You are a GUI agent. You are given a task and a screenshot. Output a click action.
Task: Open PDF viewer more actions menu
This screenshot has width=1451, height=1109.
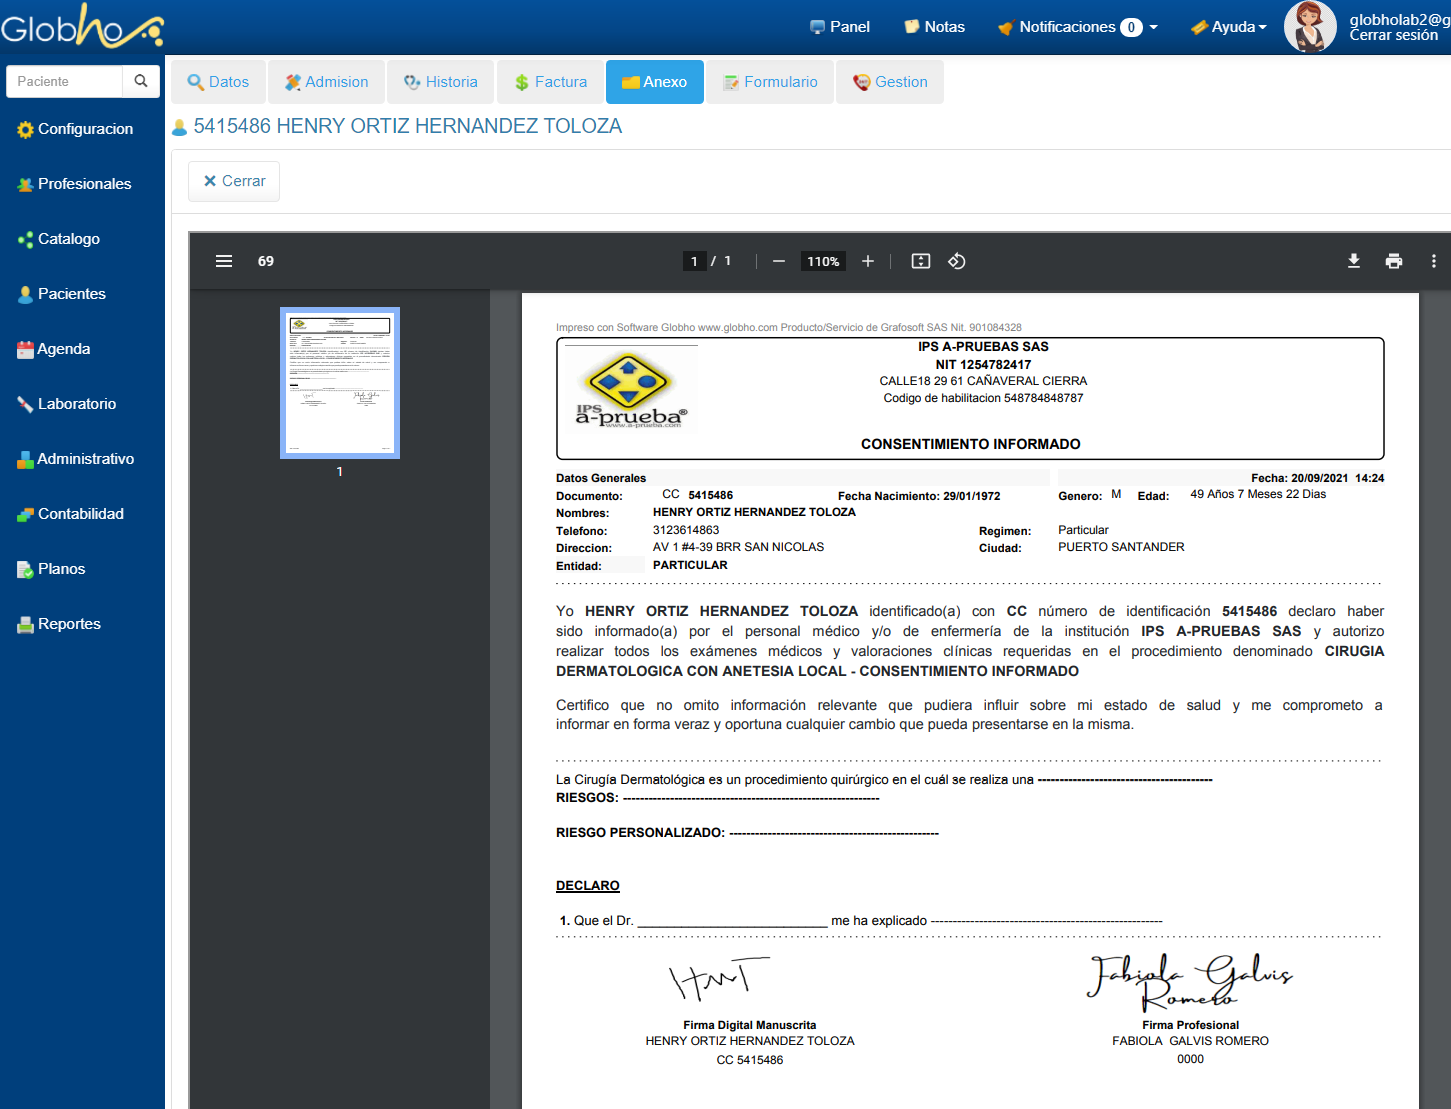1433,261
